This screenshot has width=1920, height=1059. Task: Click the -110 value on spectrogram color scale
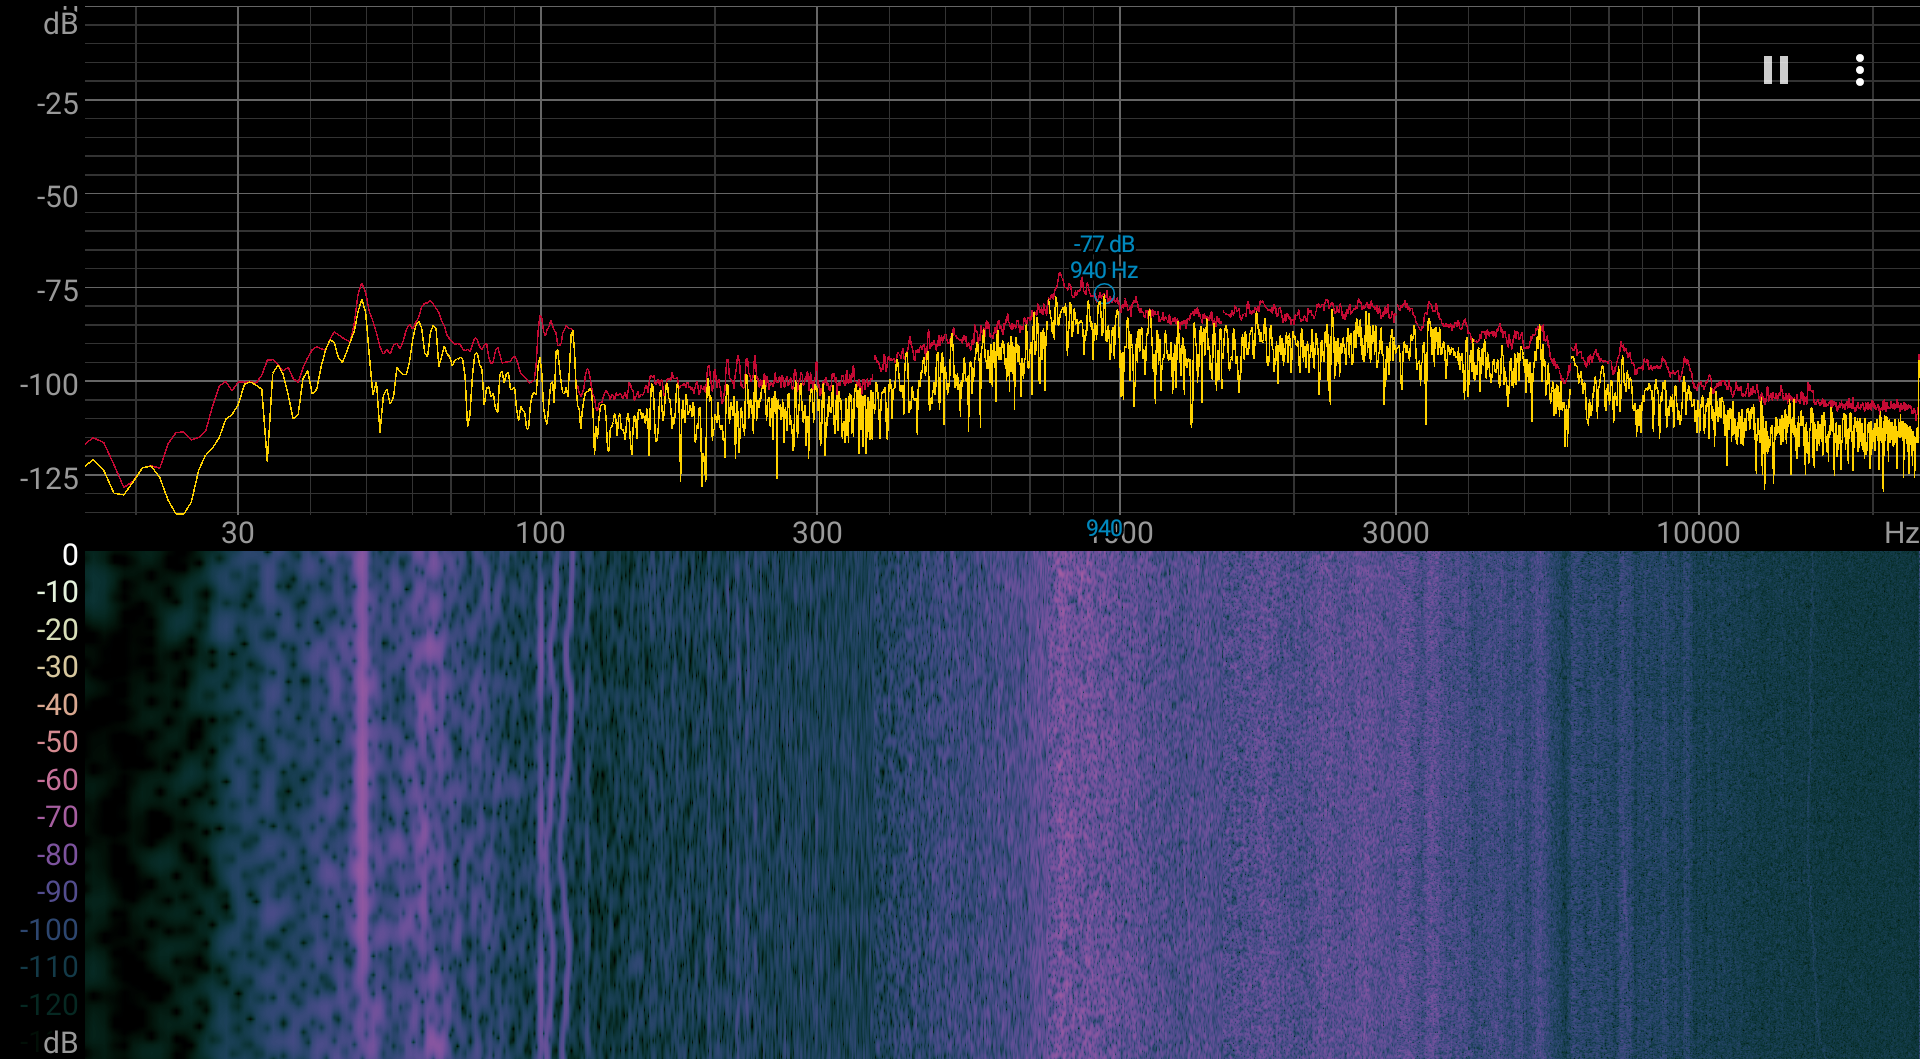pyautogui.click(x=49, y=967)
